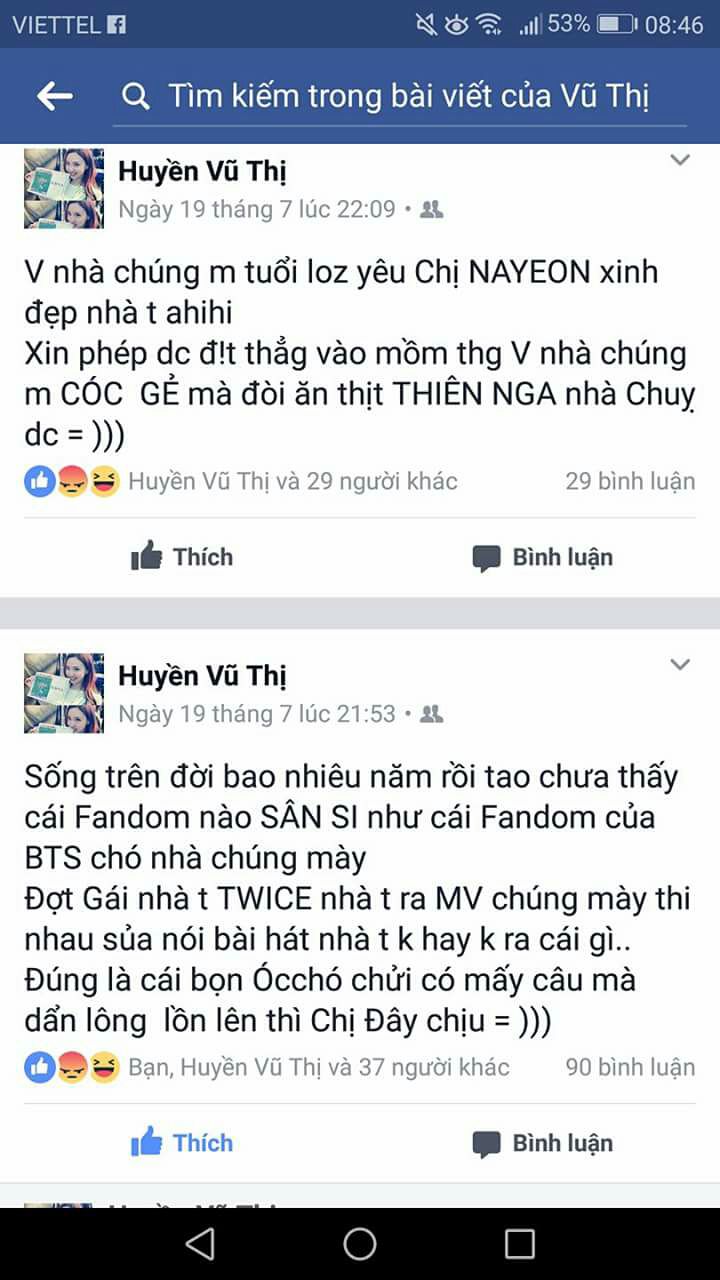Open Huyền Vũ Thị name on second post
The image size is (720, 1280).
pos(202,677)
